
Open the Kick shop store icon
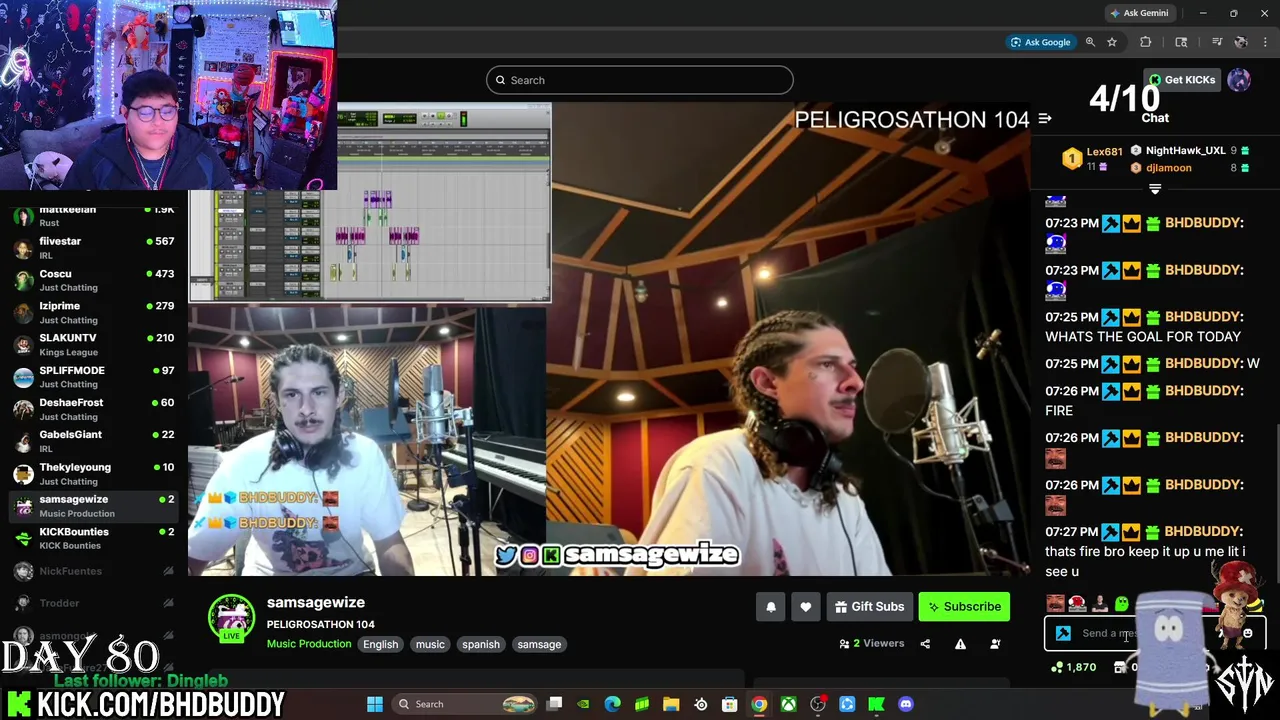tap(1120, 667)
